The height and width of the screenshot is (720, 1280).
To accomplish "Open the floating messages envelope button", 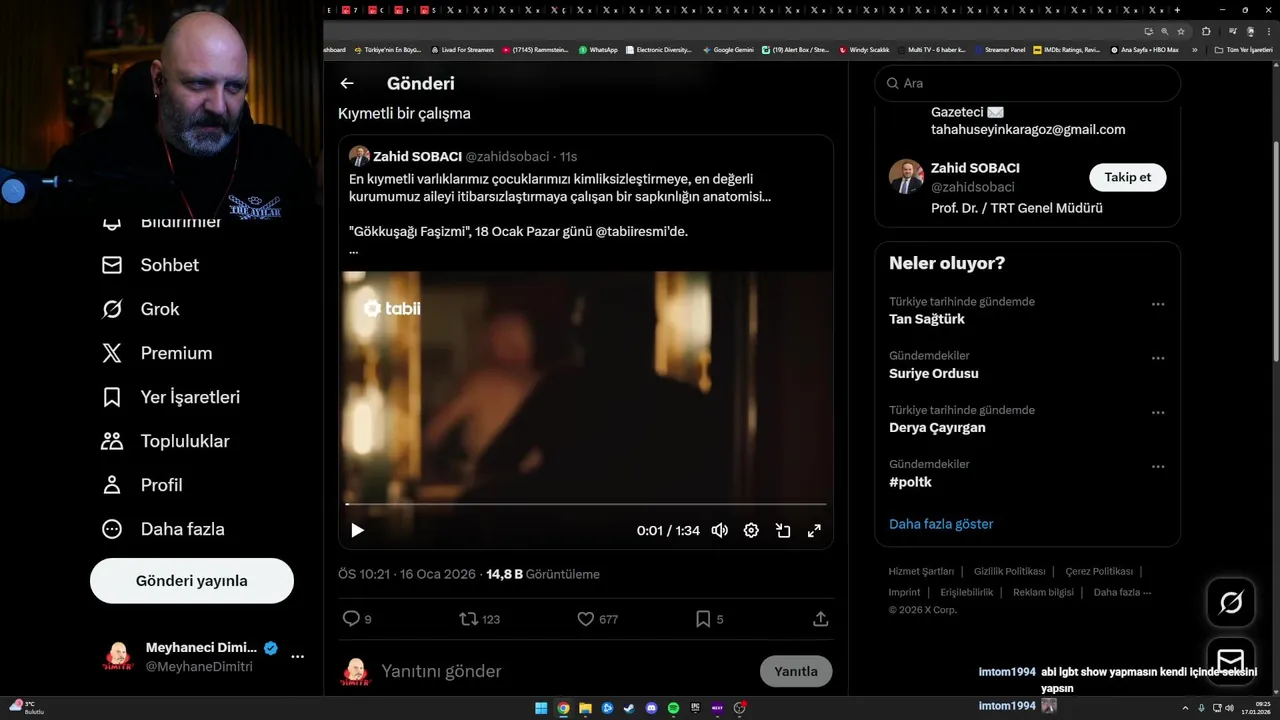I will pyautogui.click(x=1231, y=661).
